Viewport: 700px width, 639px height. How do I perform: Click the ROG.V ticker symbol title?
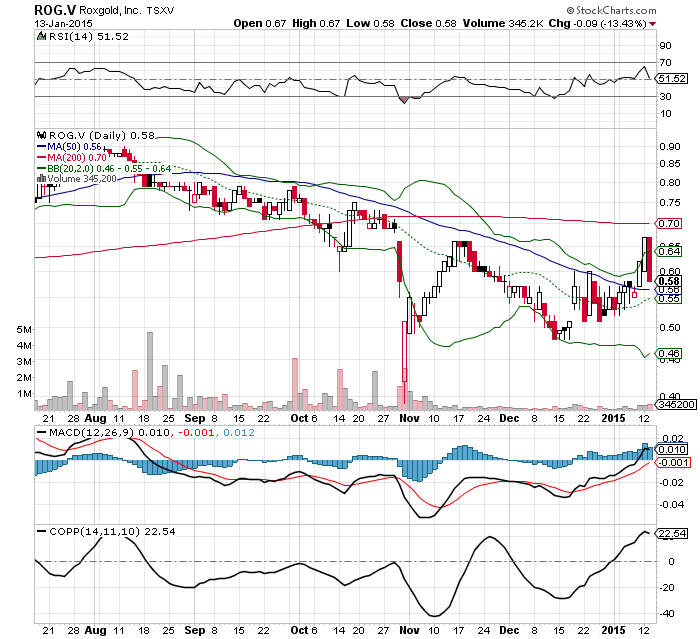54,8
